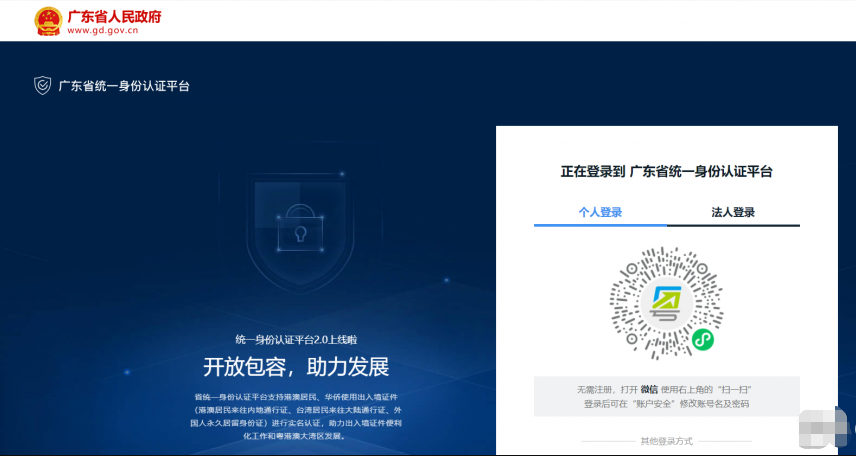Viewport: 856px width, 456px height.
Task: Click the 省统一身份认证平台支持港澳居民 description paragraph
Action: (296, 417)
